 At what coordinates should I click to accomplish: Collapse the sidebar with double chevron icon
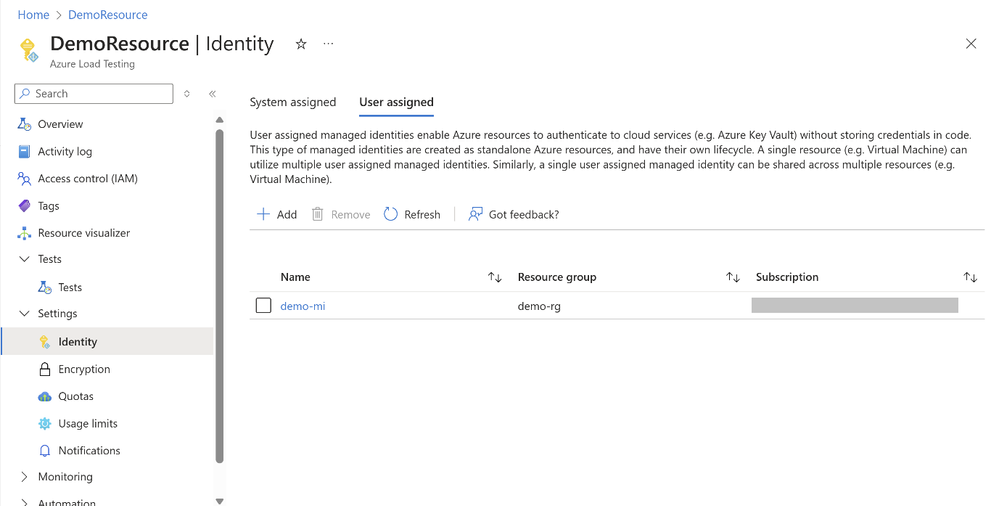(212, 94)
